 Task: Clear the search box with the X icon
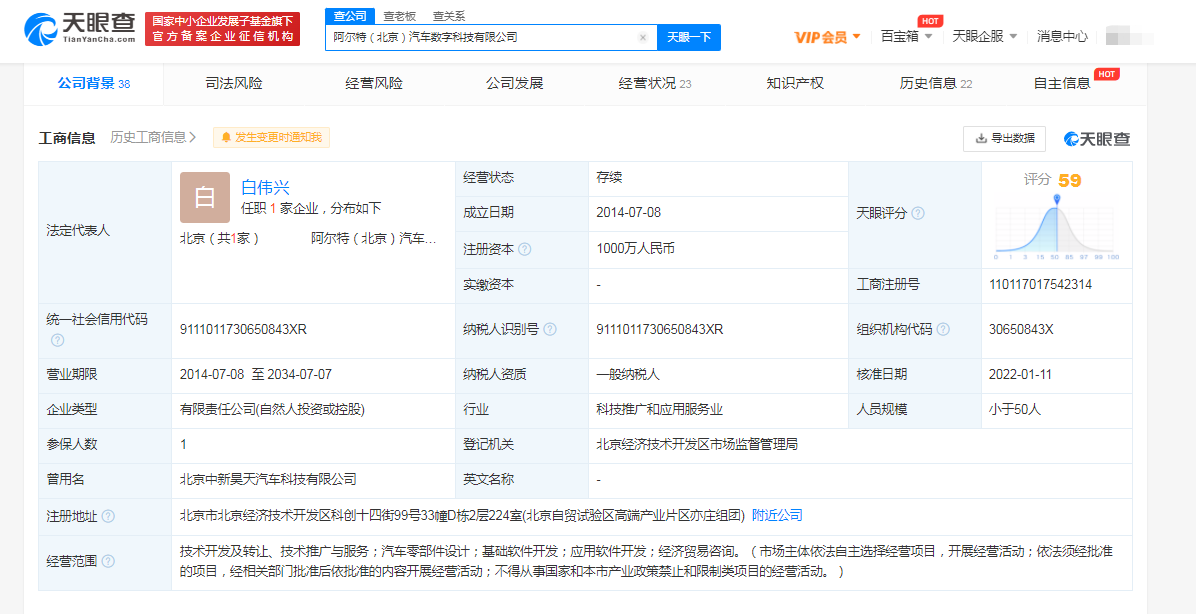coord(642,37)
